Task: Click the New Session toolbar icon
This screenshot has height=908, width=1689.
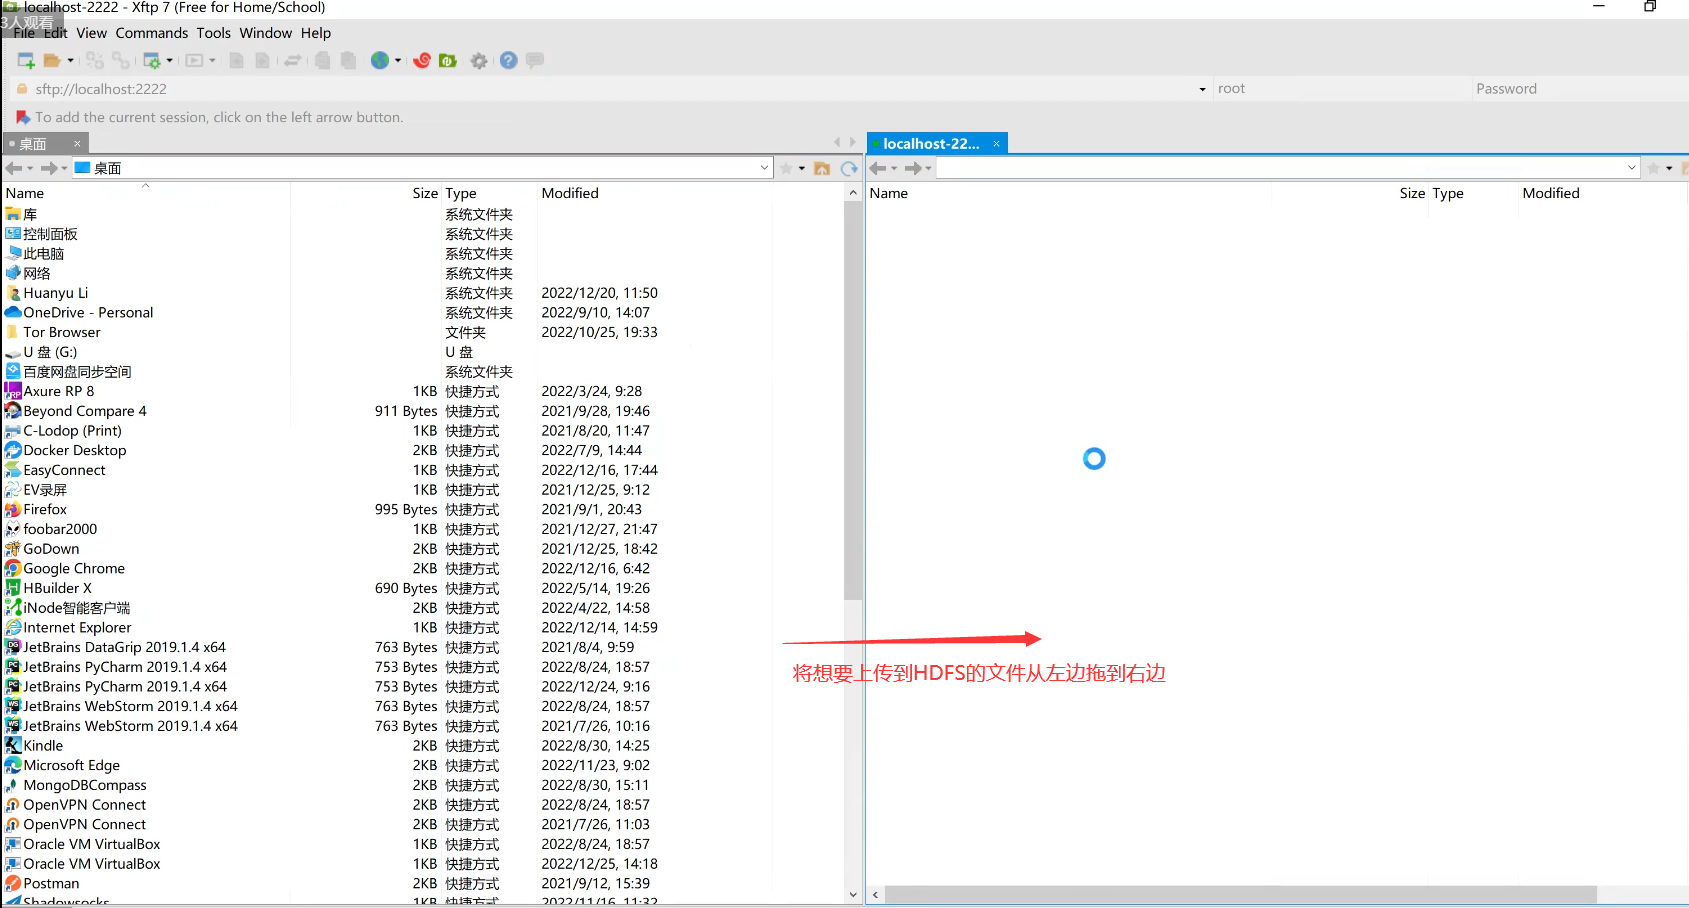Action: pyautogui.click(x=26, y=61)
